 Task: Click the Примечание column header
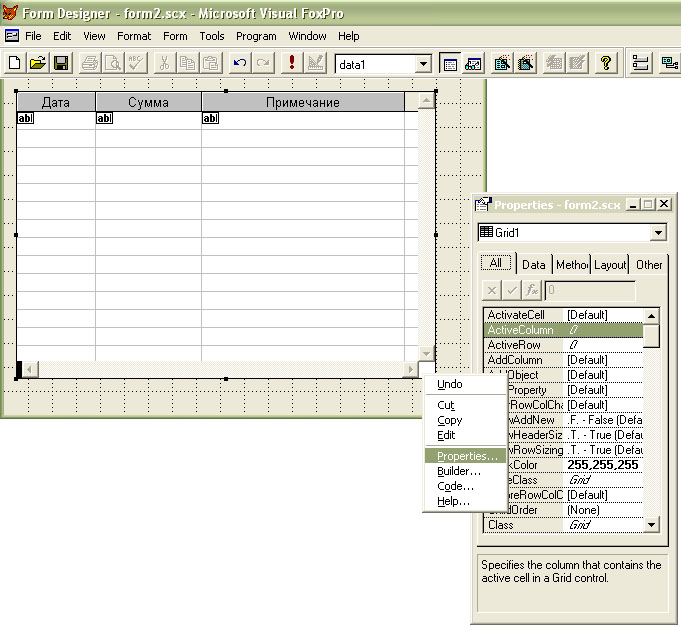coord(302,102)
